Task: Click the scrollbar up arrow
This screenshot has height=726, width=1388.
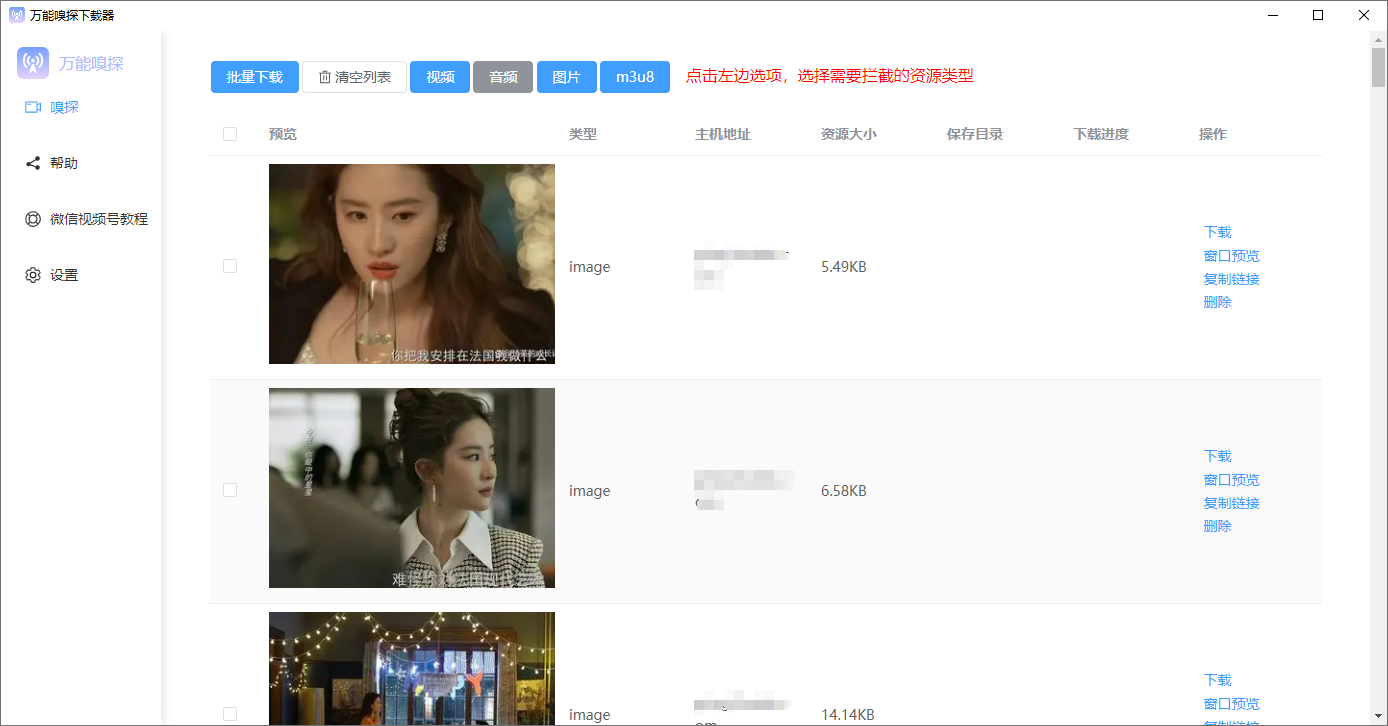Action: tap(1378, 38)
